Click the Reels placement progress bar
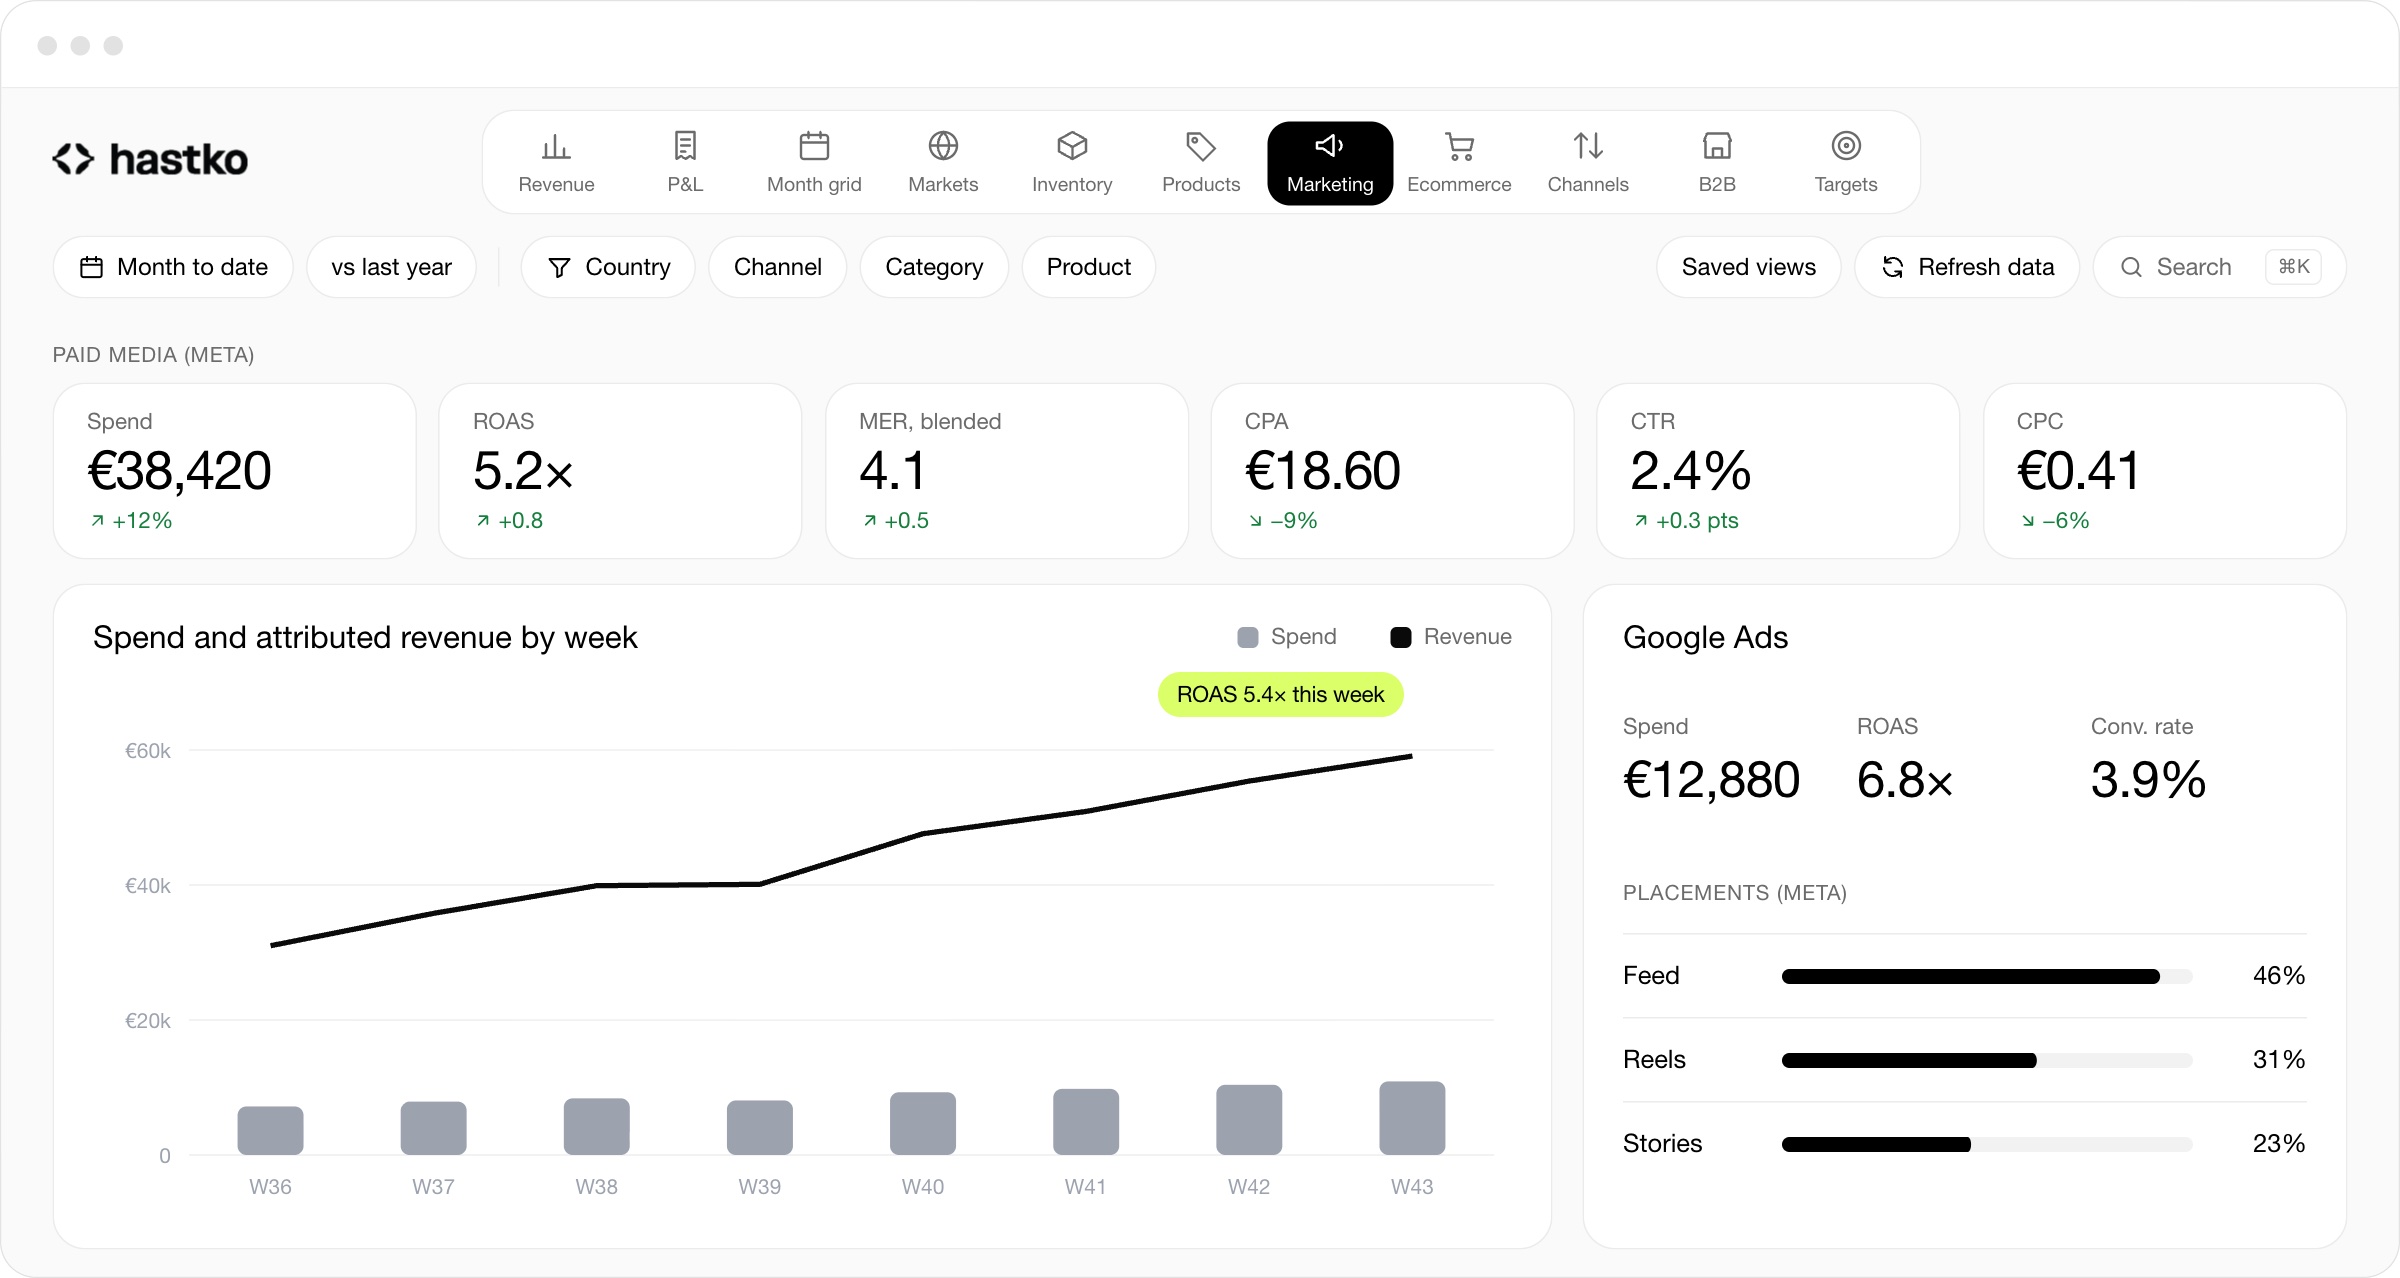The image size is (2400, 1278). (x=1987, y=1060)
